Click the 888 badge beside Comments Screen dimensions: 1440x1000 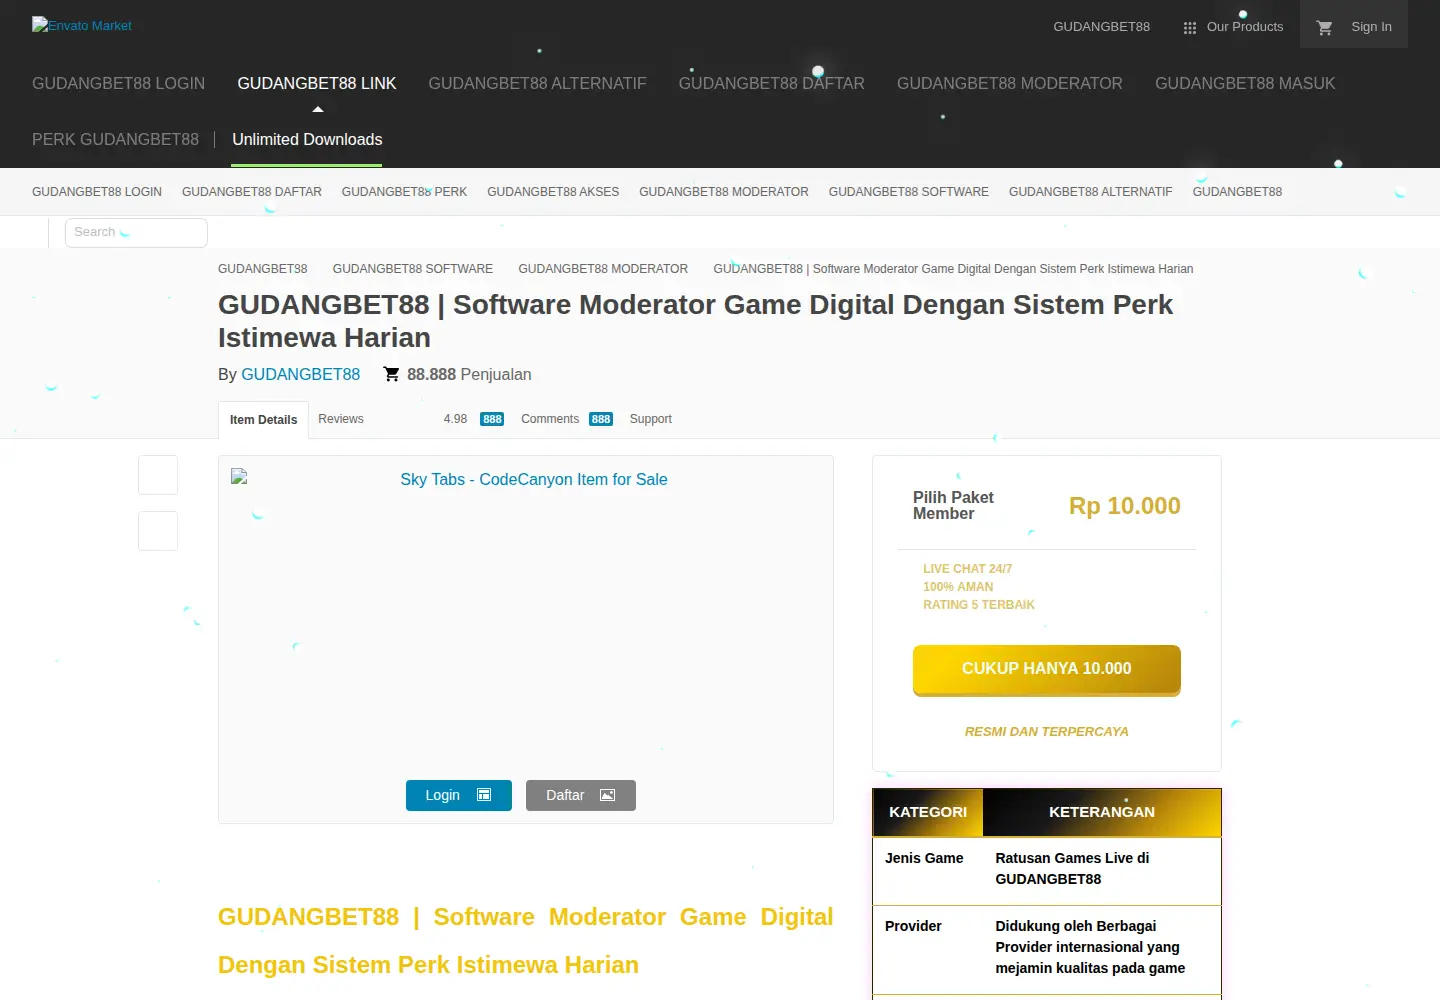[601, 419]
